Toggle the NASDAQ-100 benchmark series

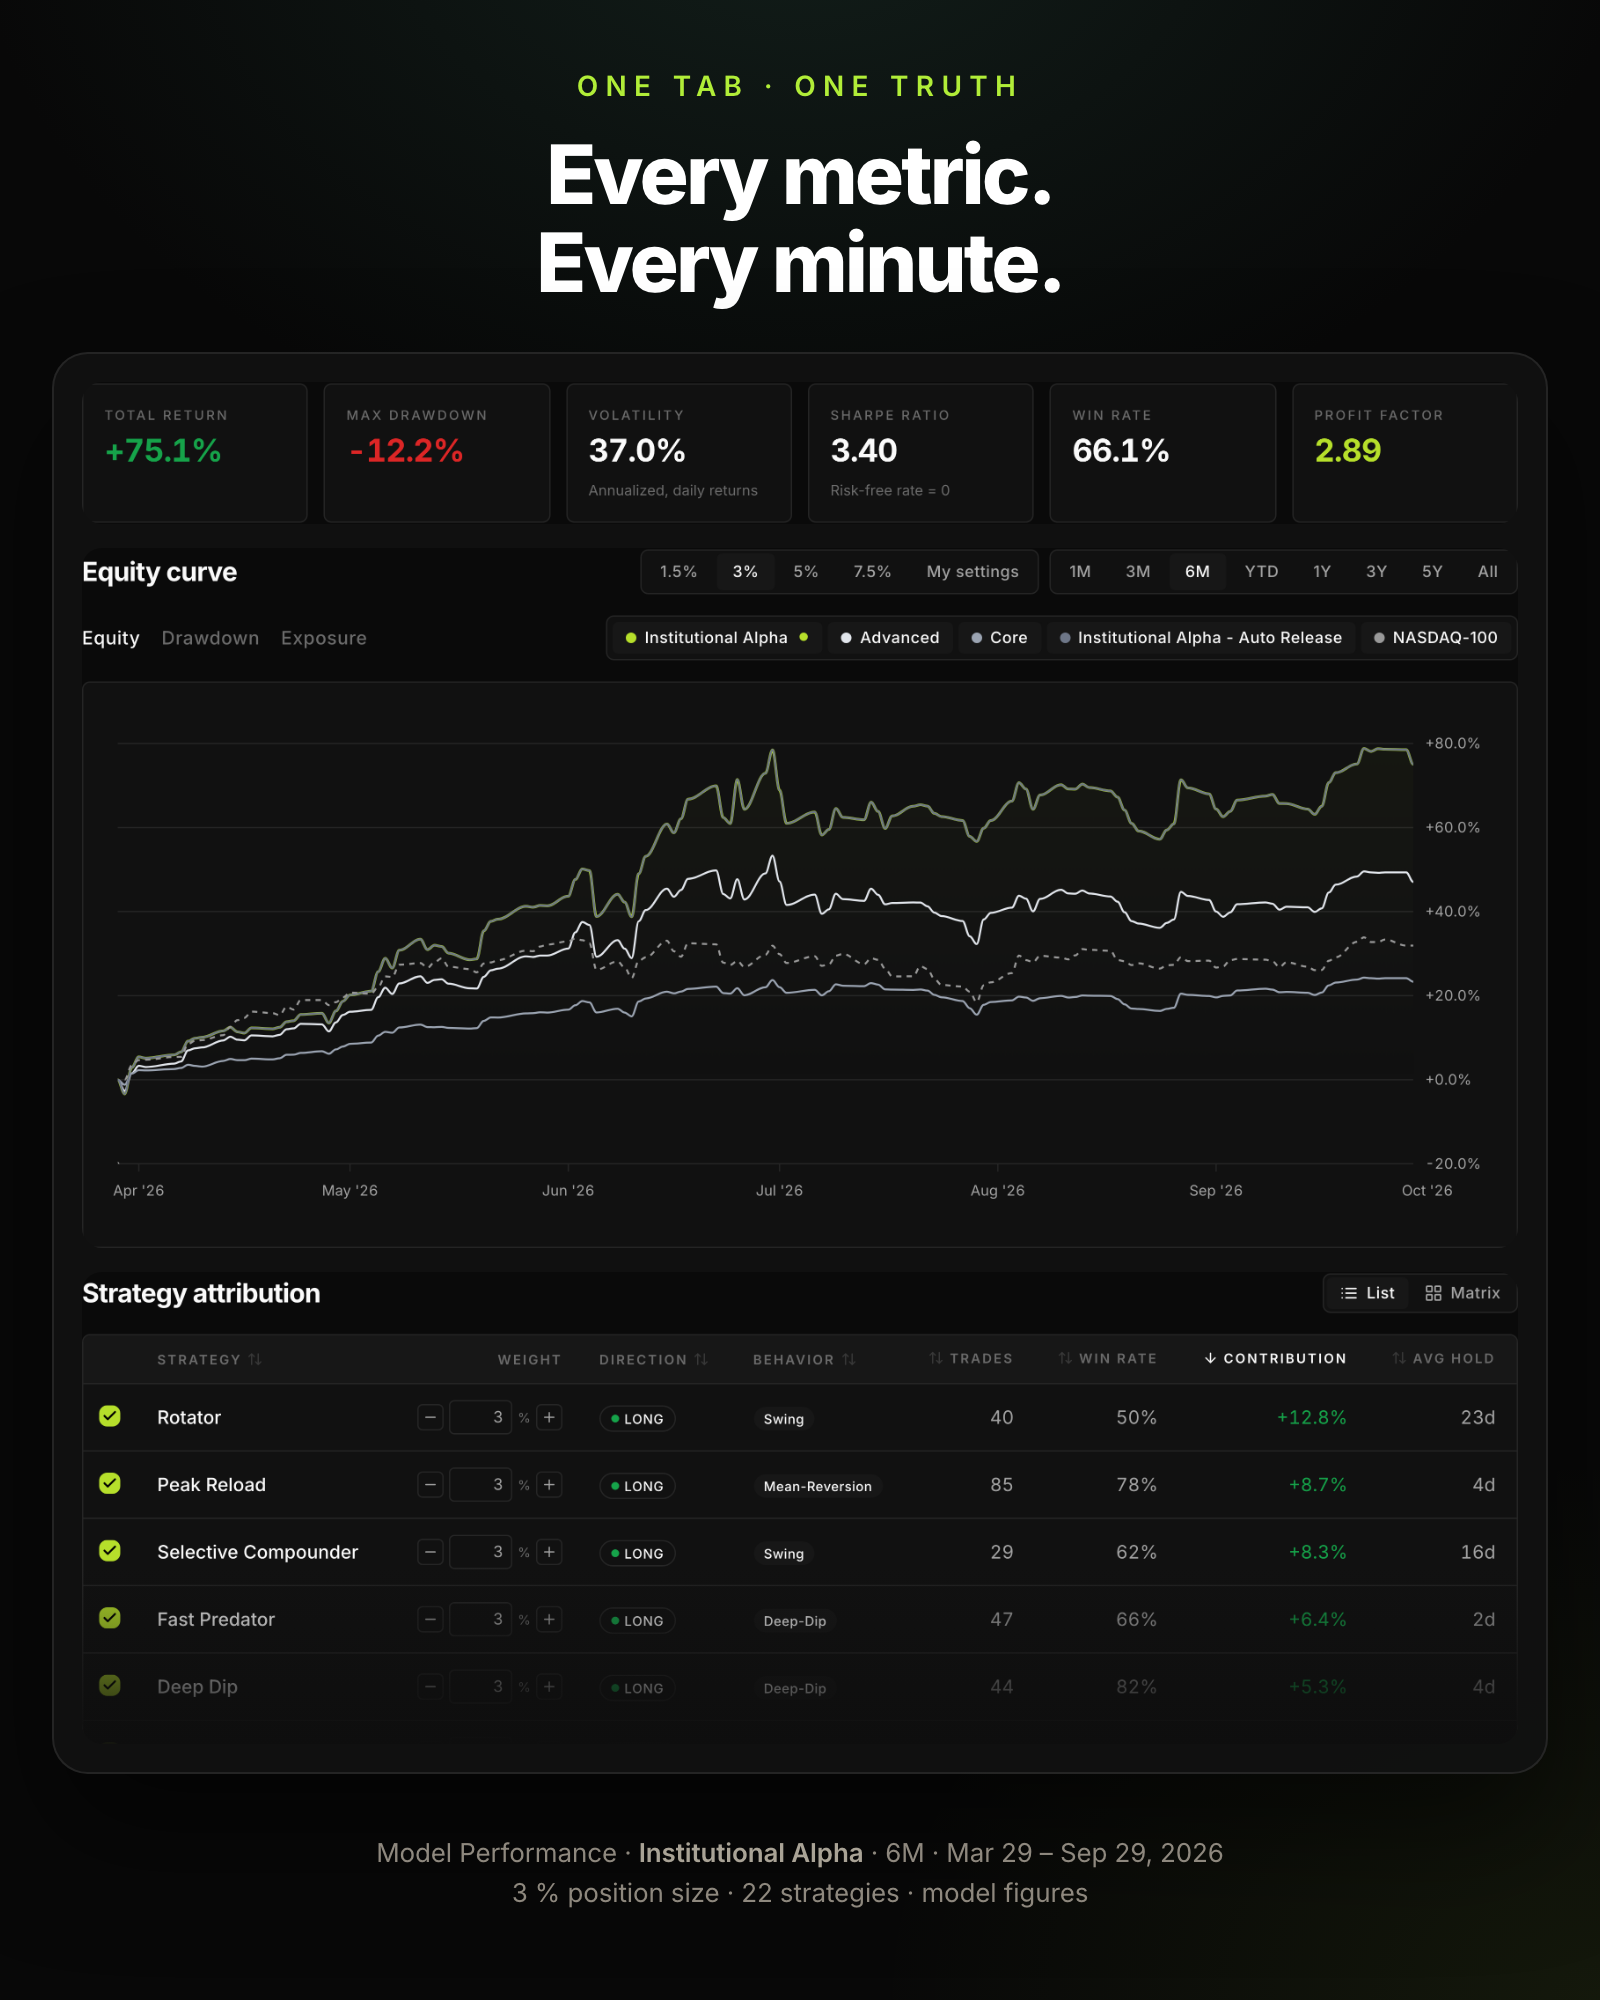pyautogui.click(x=1436, y=638)
